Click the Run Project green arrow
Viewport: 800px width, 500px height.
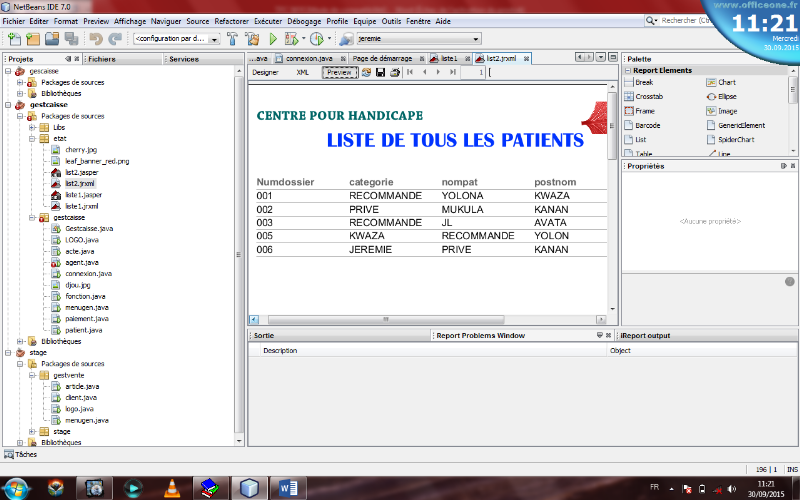coord(273,39)
